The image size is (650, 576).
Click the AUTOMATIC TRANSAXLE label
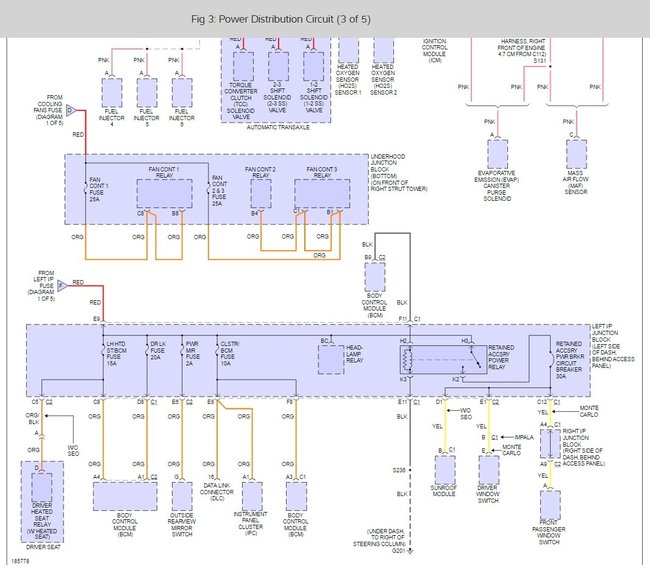pyautogui.click(x=278, y=127)
